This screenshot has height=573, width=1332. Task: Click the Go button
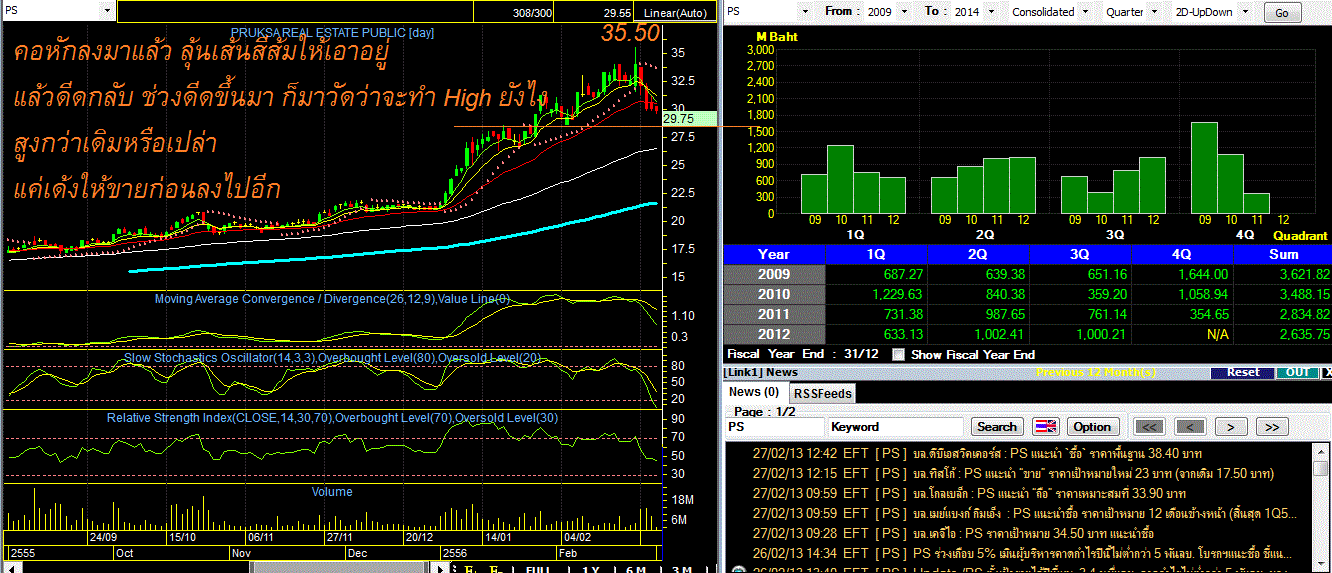coord(1283,13)
